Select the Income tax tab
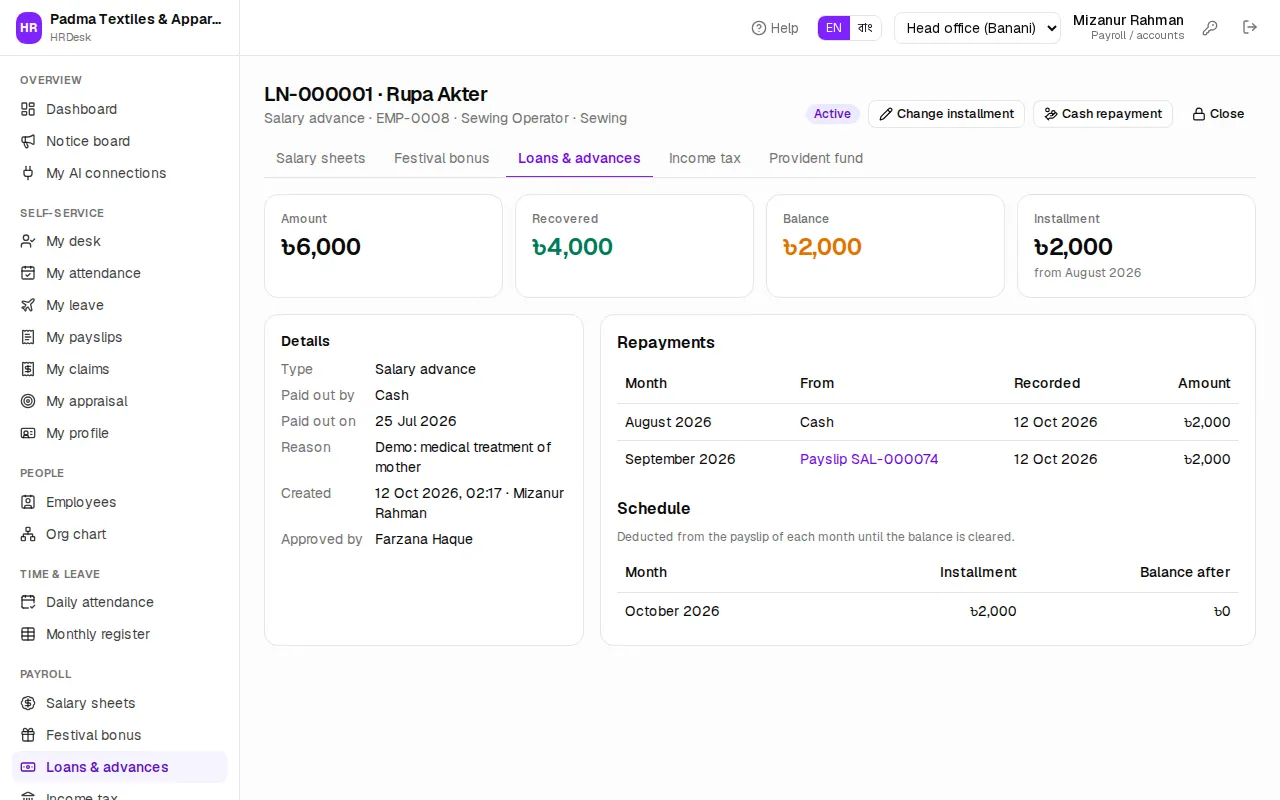This screenshot has width=1280, height=800. tap(705, 158)
